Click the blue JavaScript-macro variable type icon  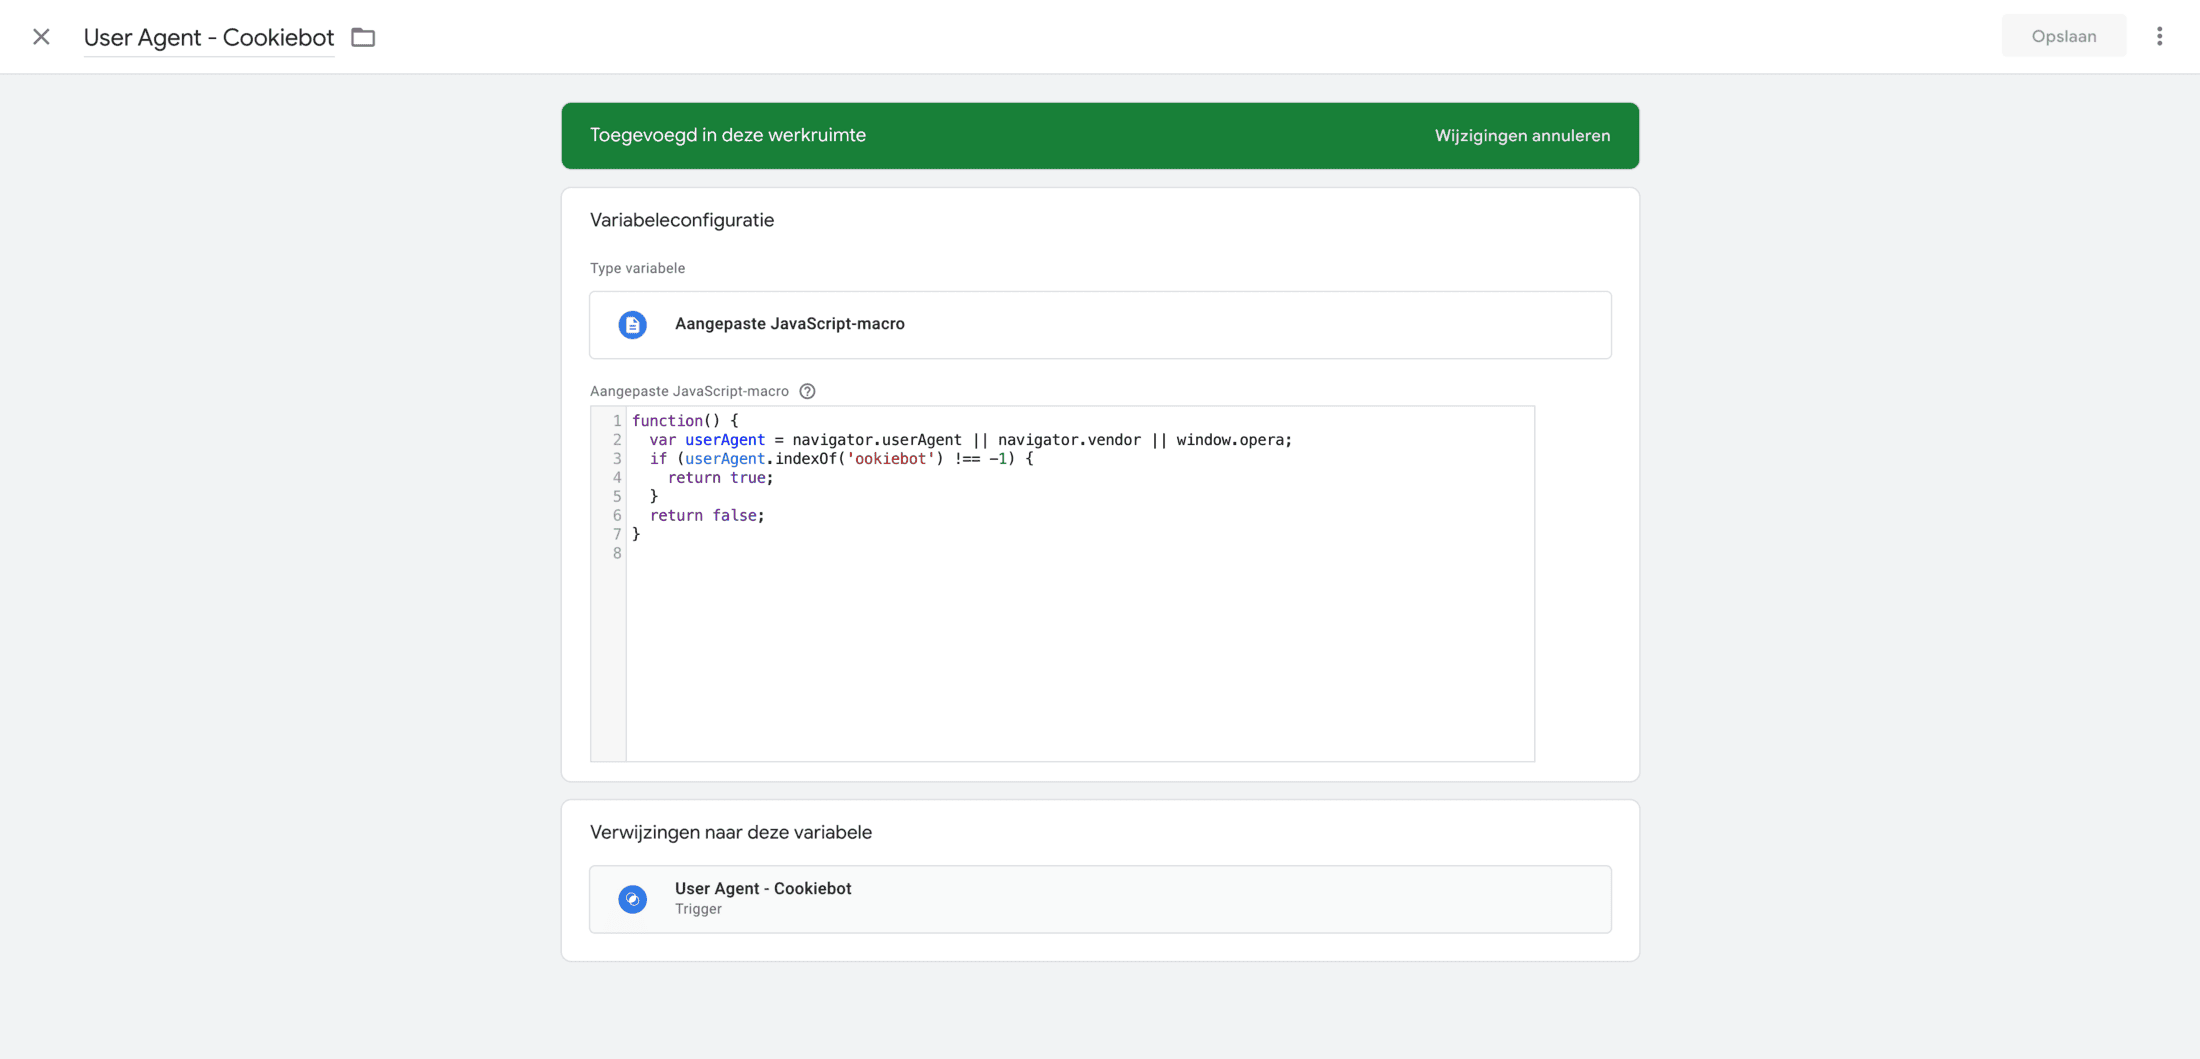[x=632, y=325]
